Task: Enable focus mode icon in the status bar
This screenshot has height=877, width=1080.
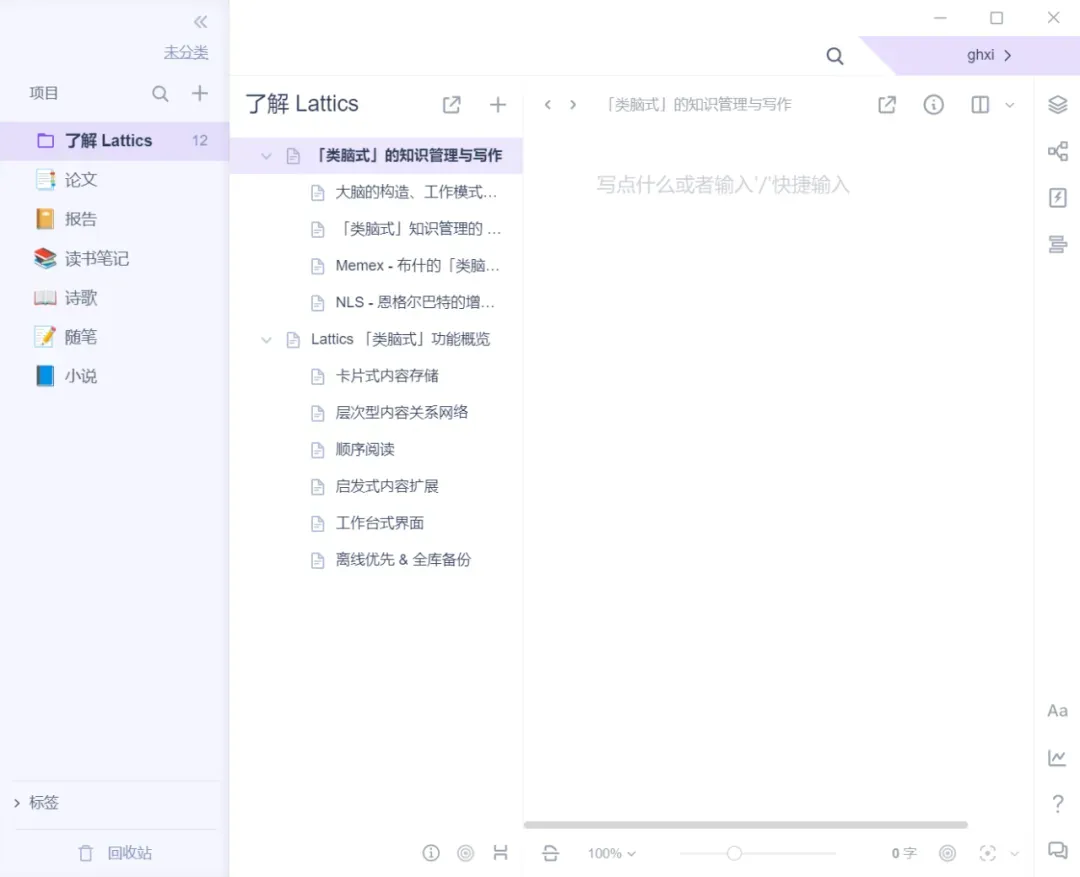Action: (988, 854)
